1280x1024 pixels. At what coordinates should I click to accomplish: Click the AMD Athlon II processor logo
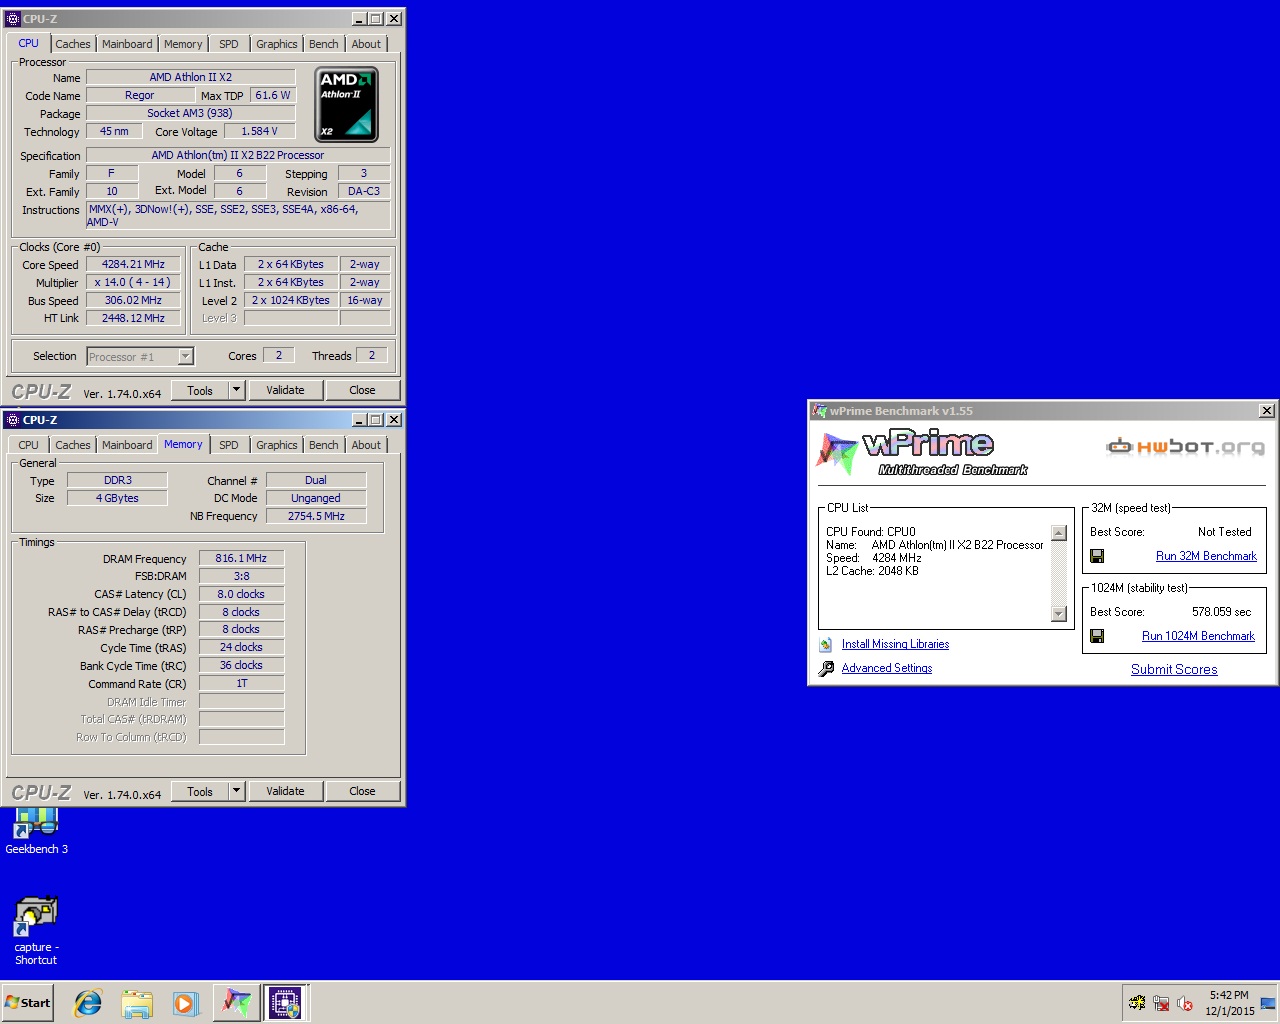coord(346,104)
